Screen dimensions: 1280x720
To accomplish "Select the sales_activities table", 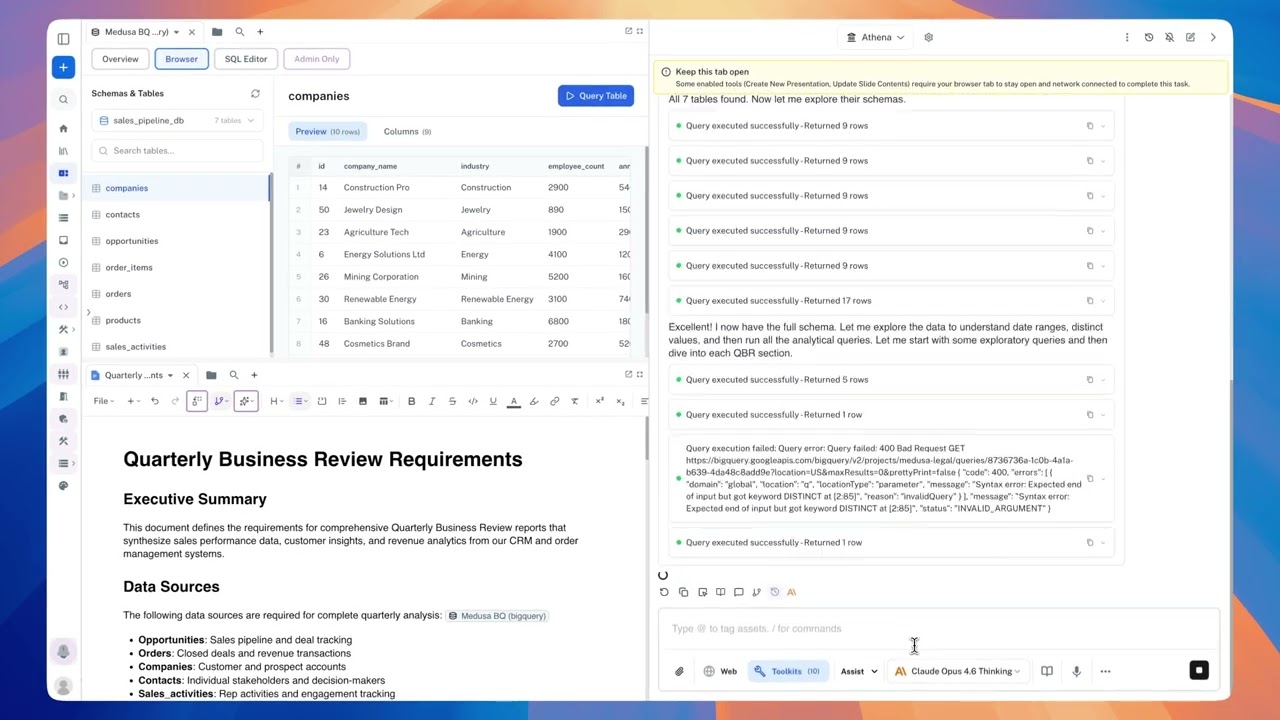I will tap(177, 346).
